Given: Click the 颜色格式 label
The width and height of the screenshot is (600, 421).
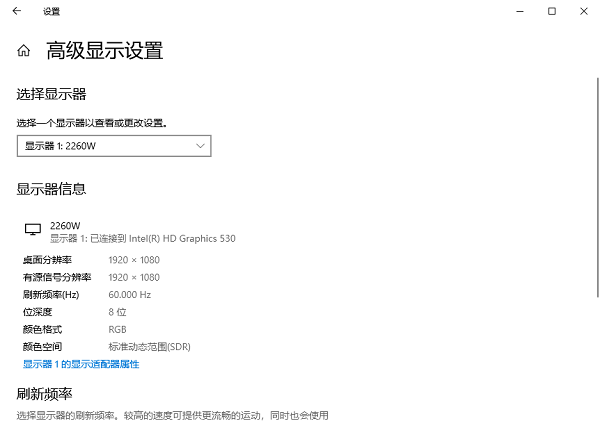Looking at the screenshot, I should [x=42, y=330].
